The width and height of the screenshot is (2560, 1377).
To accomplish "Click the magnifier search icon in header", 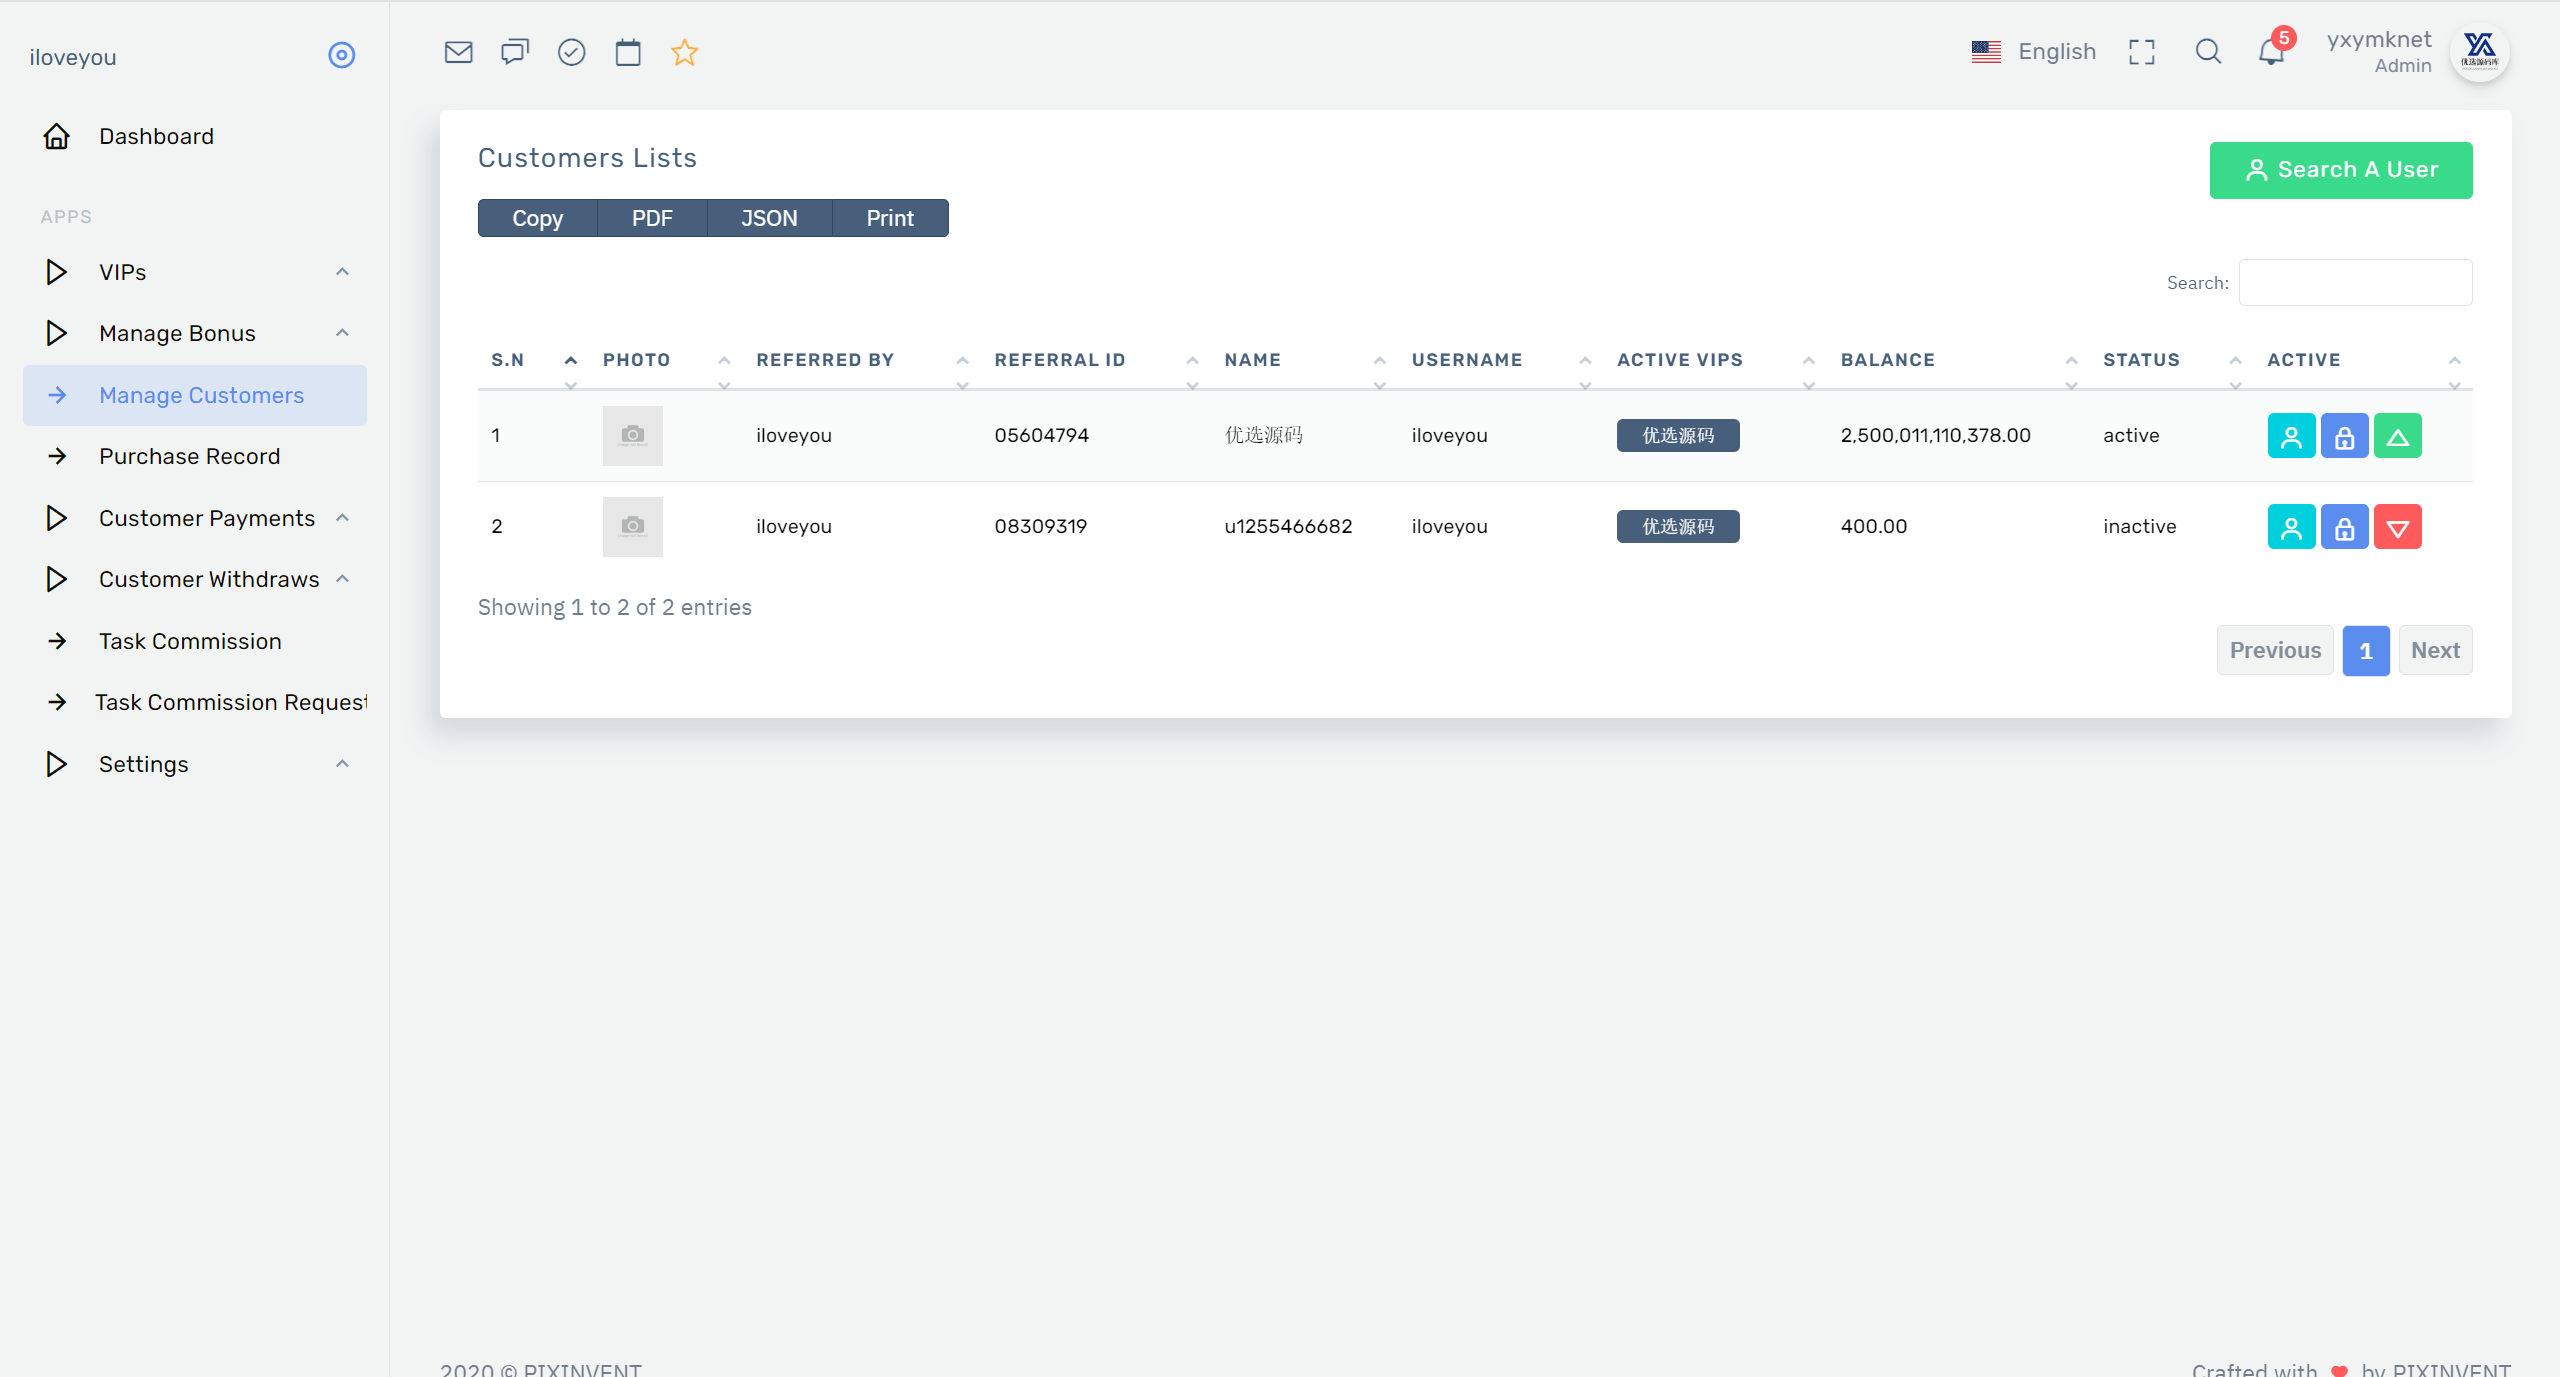I will pos(2208,52).
